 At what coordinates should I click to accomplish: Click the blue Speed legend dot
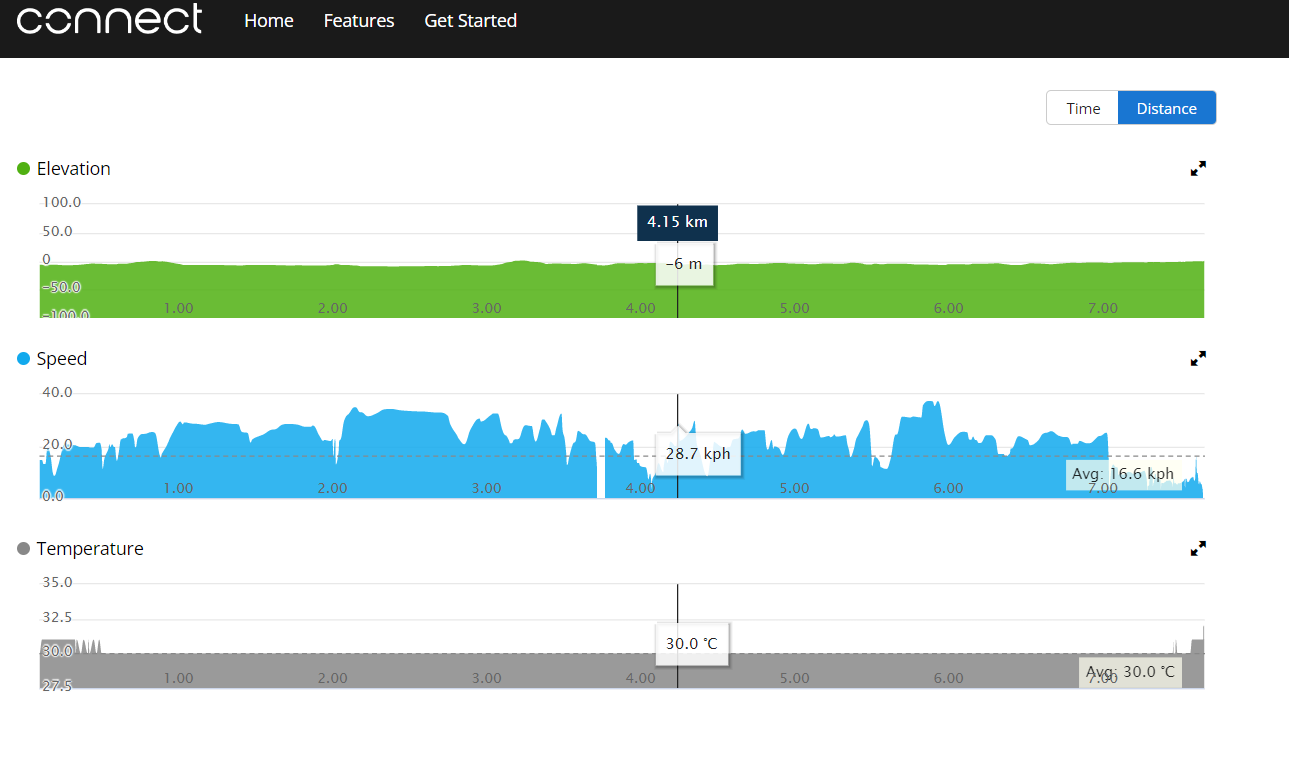[x=24, y=359]
